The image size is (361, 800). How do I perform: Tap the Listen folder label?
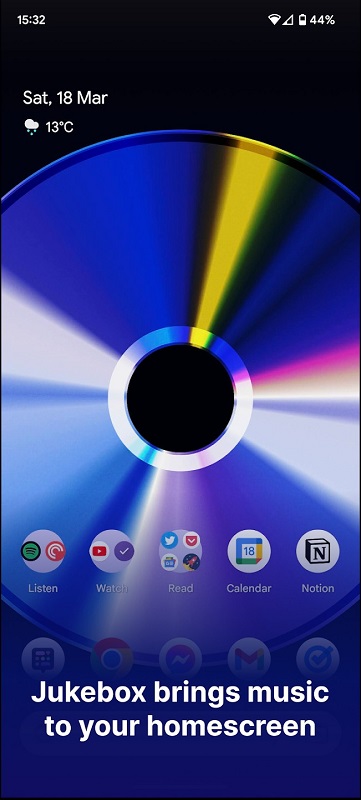[x=43, y=588]
